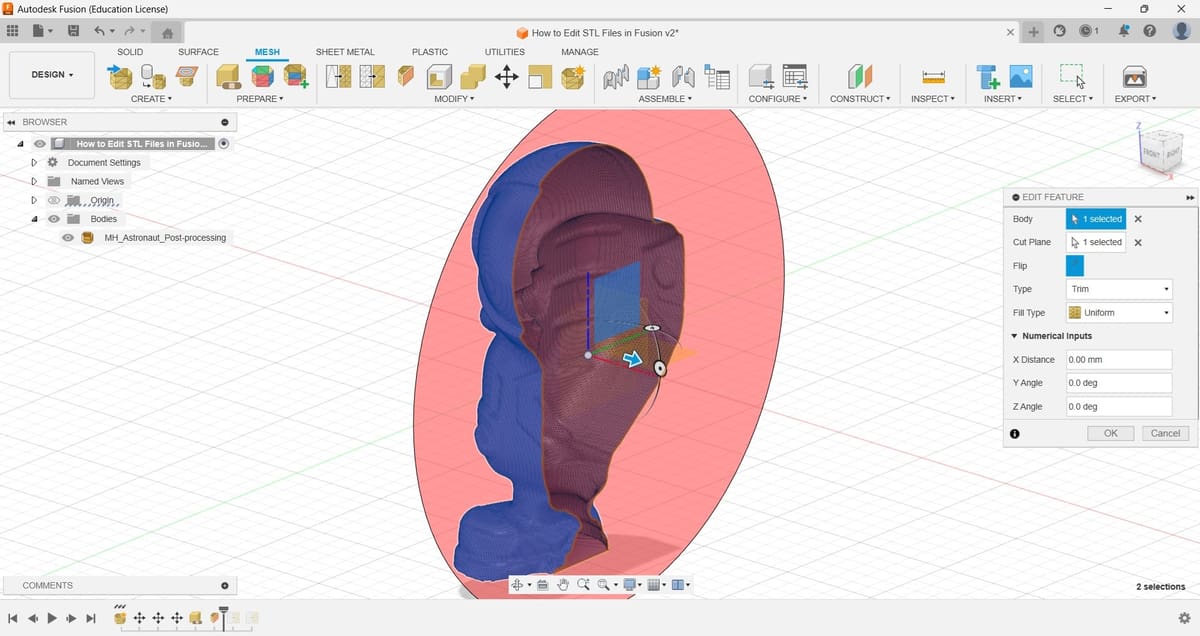Switch to the SOLID tab
This screenshot has width=1200, height=636.
[x=130, y=52]
